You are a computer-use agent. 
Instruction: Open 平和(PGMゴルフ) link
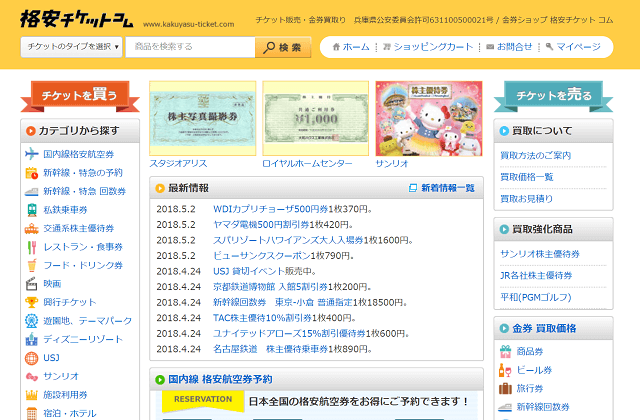(536, 298)
